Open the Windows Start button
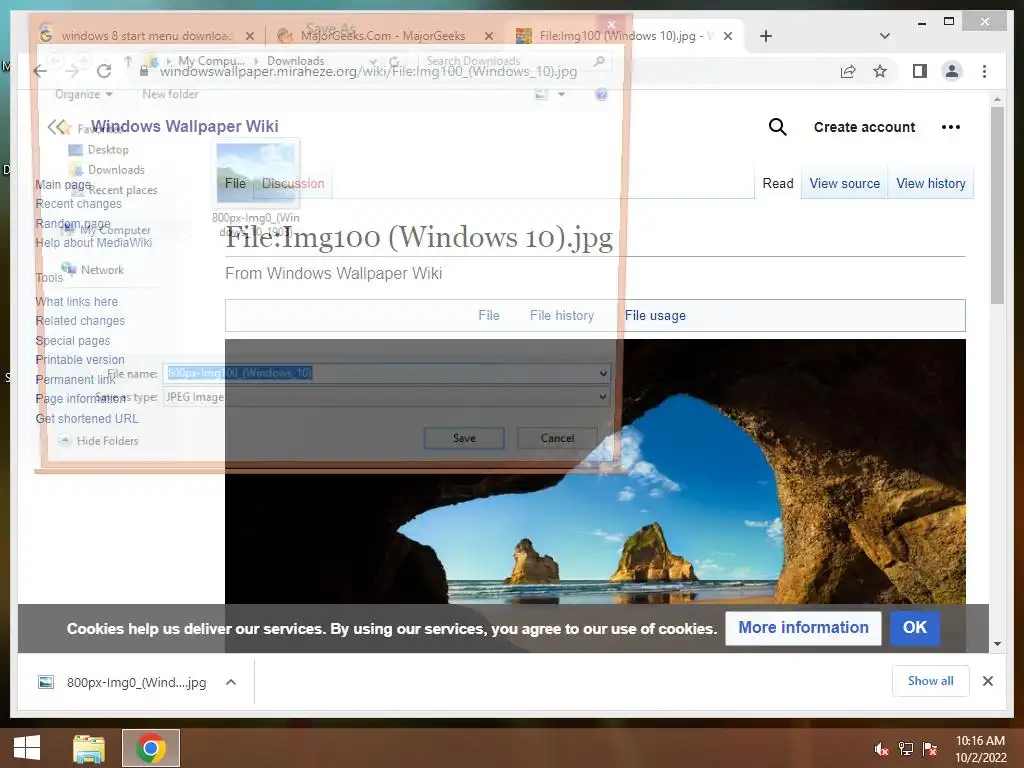1024x768 pixels. (27, 748)
